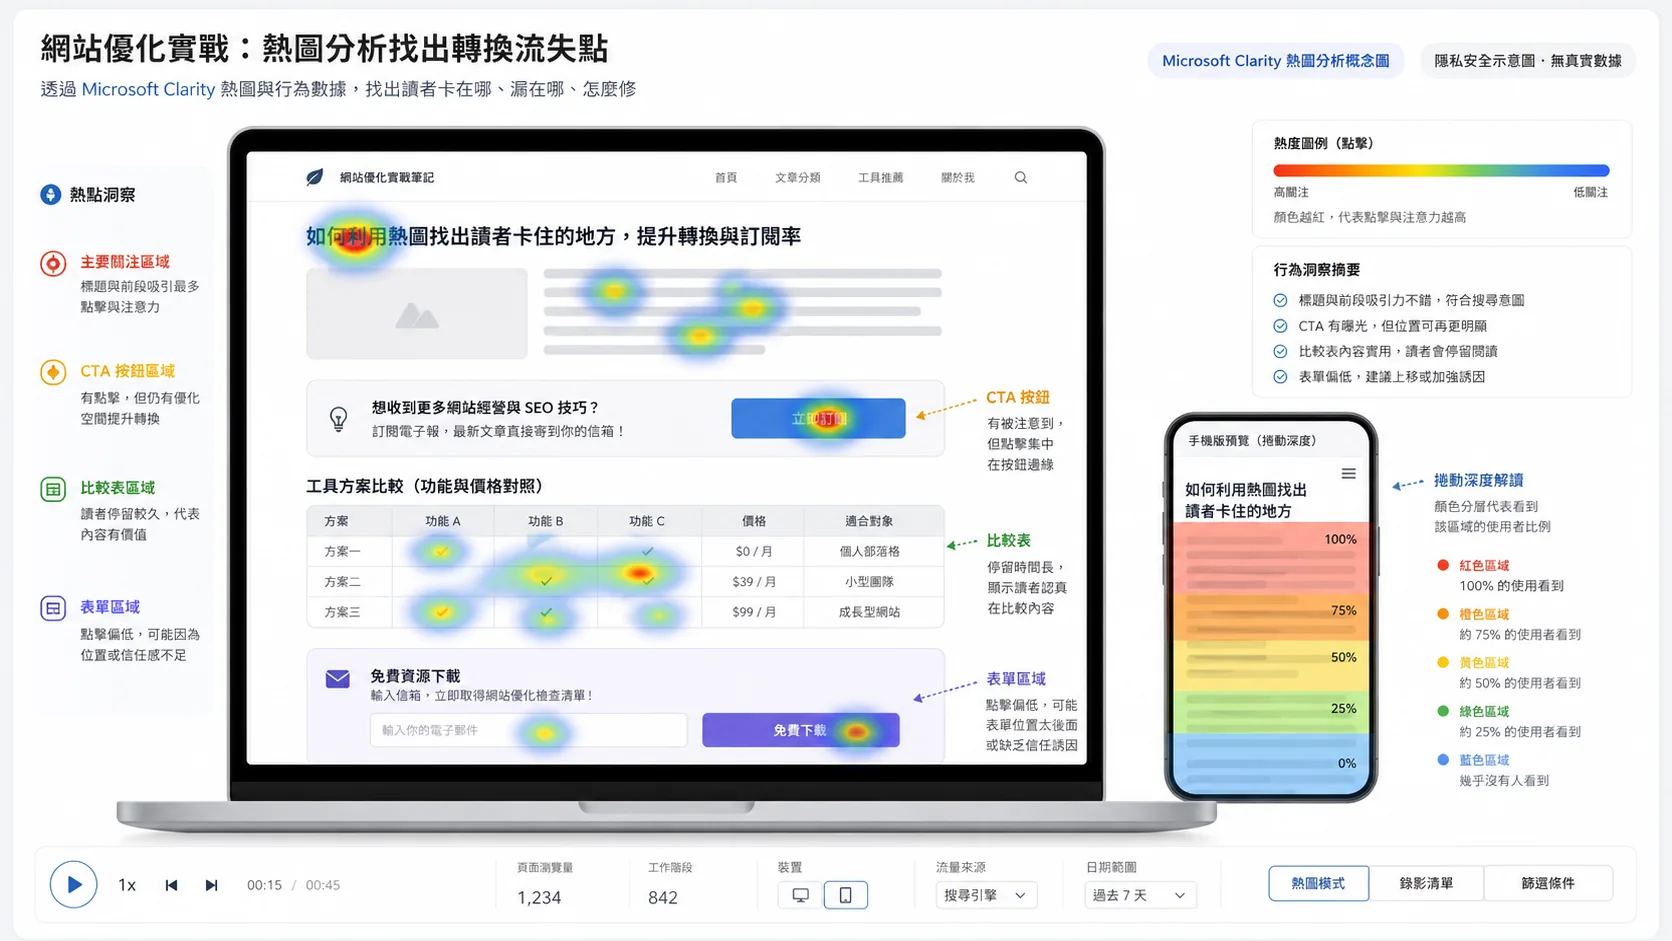Select the mobile device icon
This screenshot has width=1672, height=941.
[x=845, y=895]
